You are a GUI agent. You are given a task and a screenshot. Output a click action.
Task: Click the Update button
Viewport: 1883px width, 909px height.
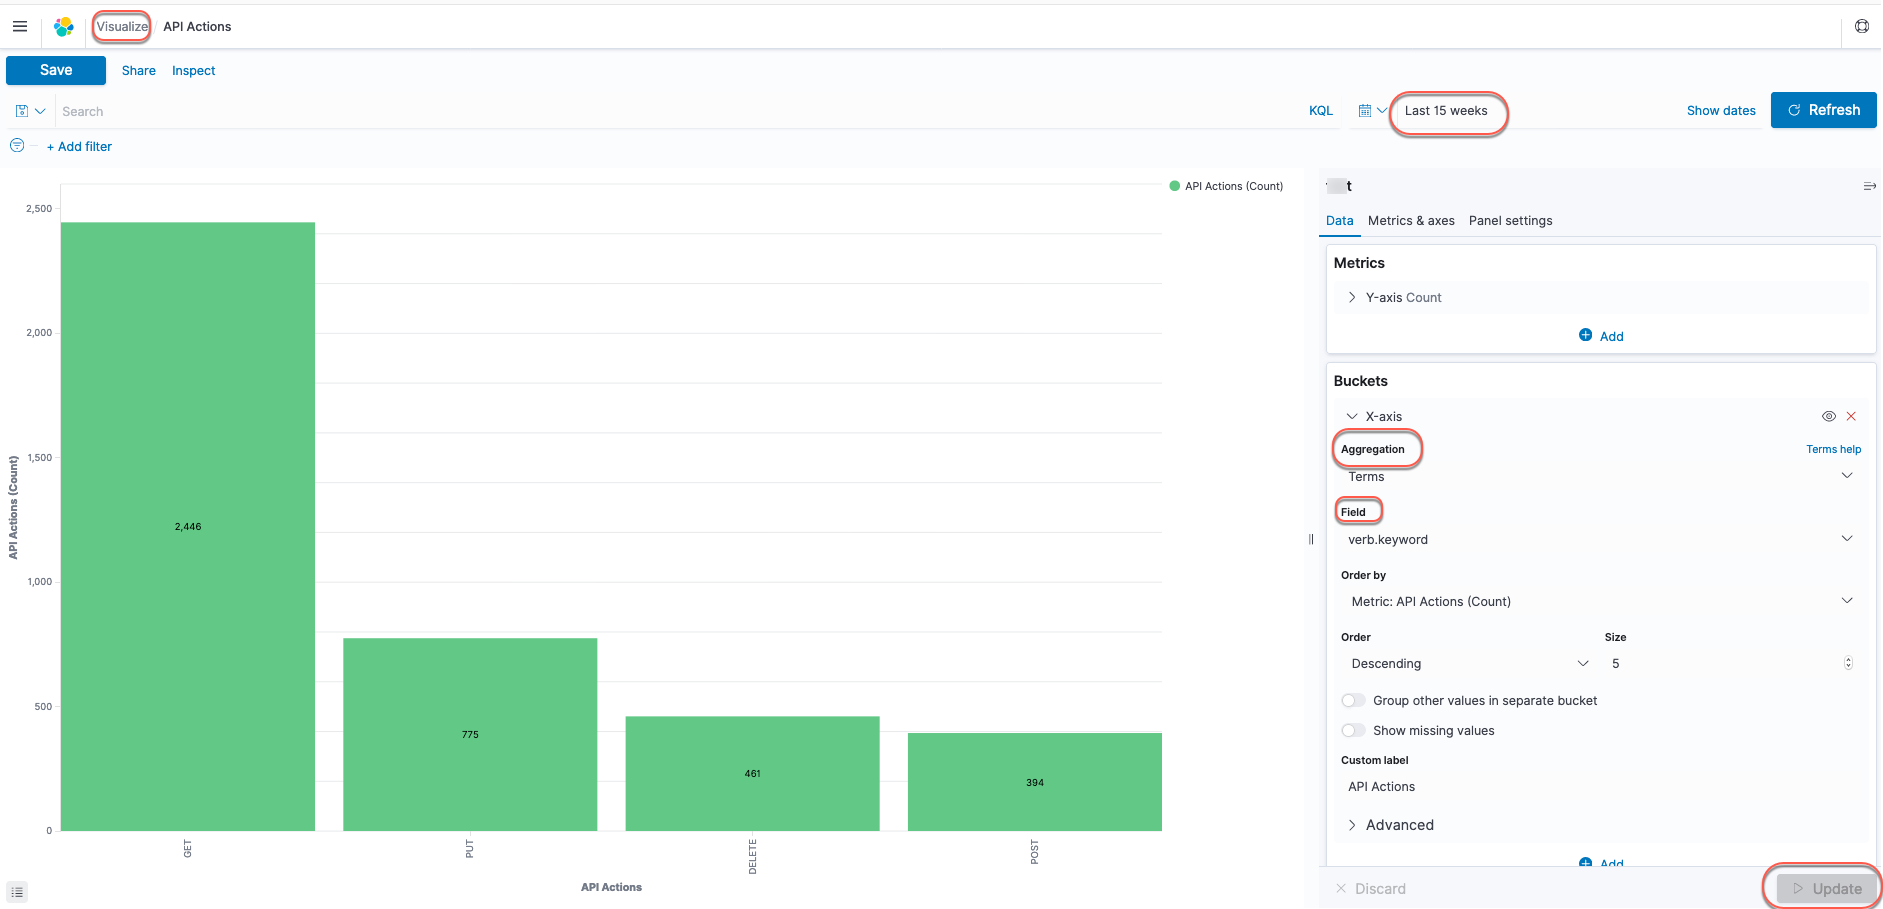pyautogui.click(x=1826, y=888)
